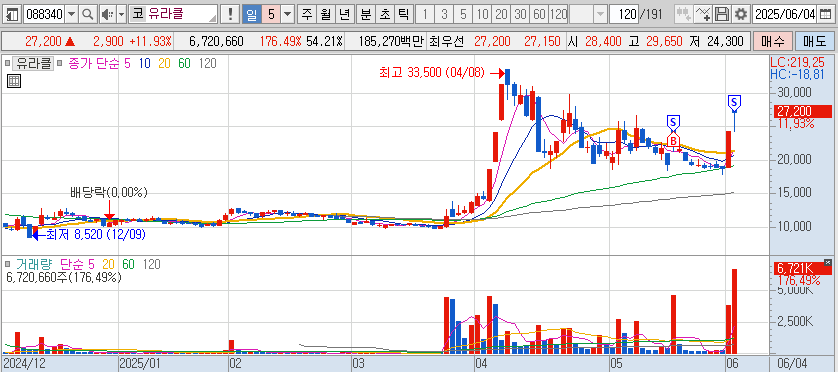Click the date field 2025/06/04
The width and height of the screenshot is (838, 372).
pyautogui.click(x=785, y=14)
